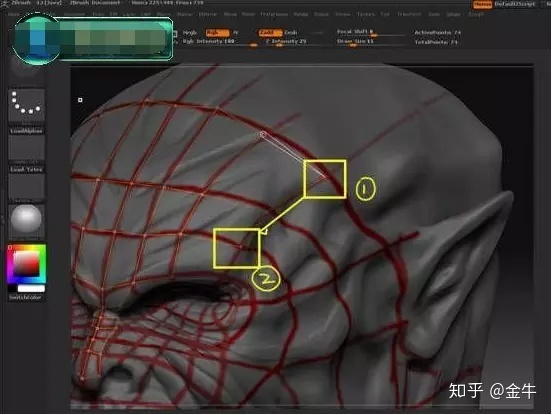Select the black secondary color swatch
Screen dimensions: 552x415
point(12,289)
